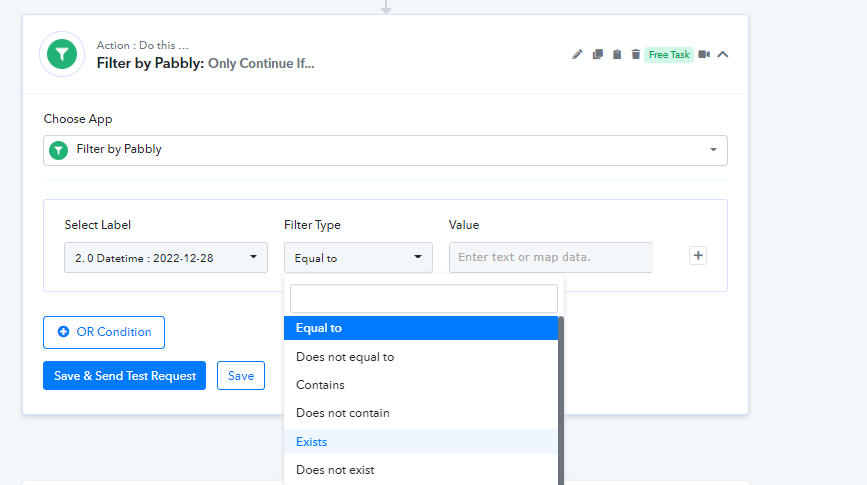The height and width of the screenshot is (485, 867).
Task: Open the Select Label dropdown
Action: pyautogui.click(x=166, y=258)
